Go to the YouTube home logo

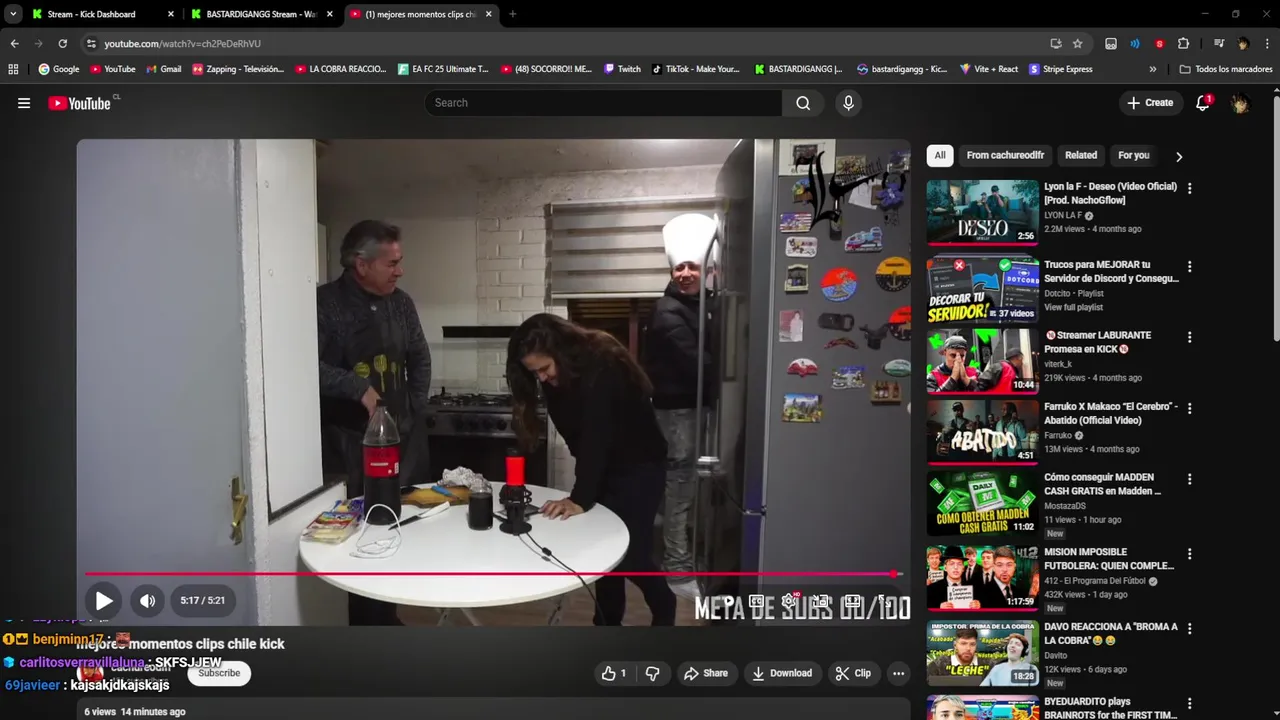coord(80,103)
